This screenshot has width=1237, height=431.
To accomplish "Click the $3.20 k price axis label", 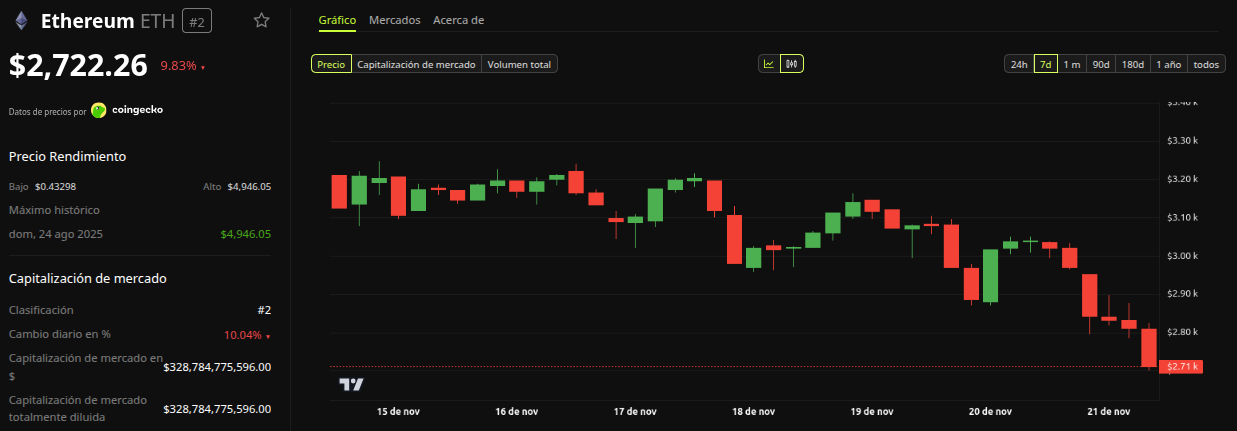I will coord(1182,179).
